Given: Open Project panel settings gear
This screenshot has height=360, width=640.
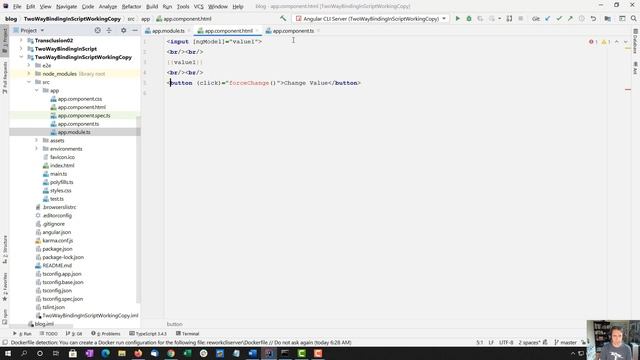Looking at the screenshot, I should pos(124,31).
